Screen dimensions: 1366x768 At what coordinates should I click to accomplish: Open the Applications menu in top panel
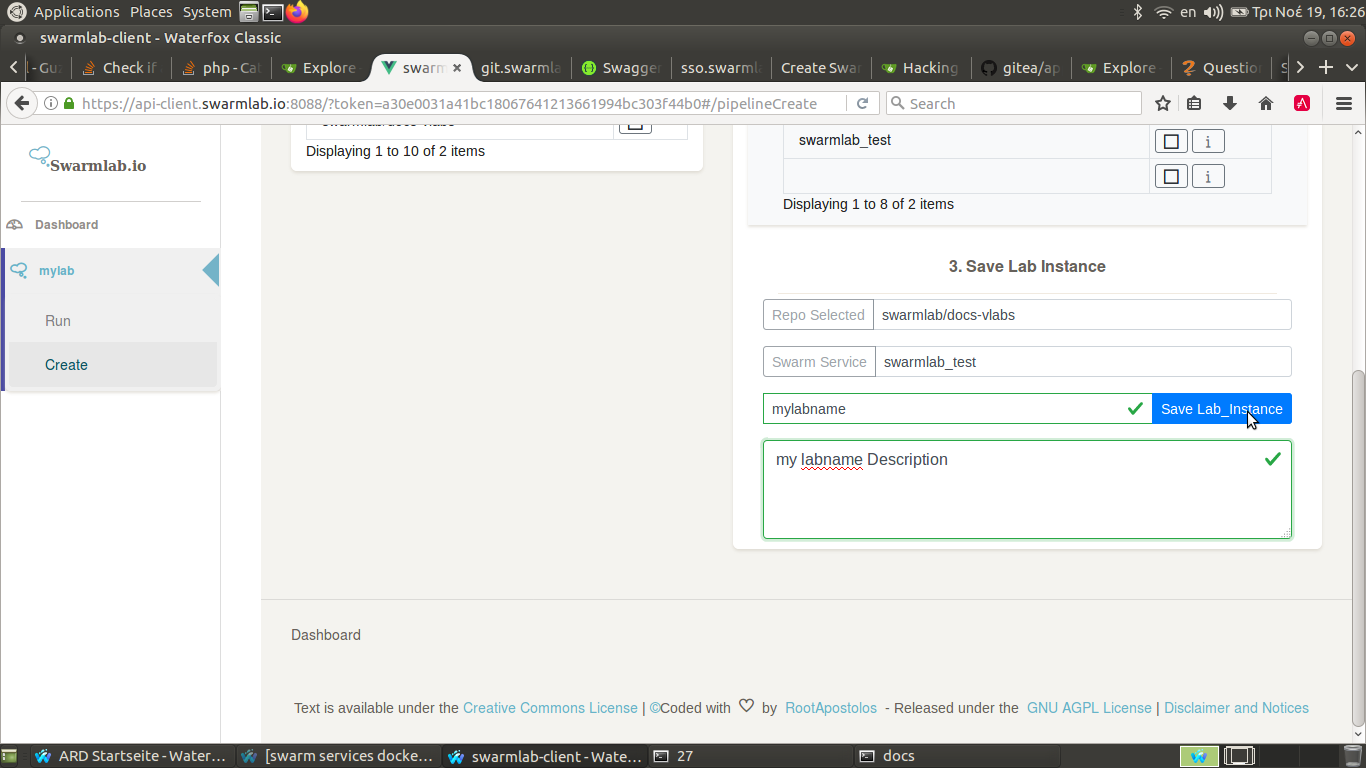pos(76,12)
